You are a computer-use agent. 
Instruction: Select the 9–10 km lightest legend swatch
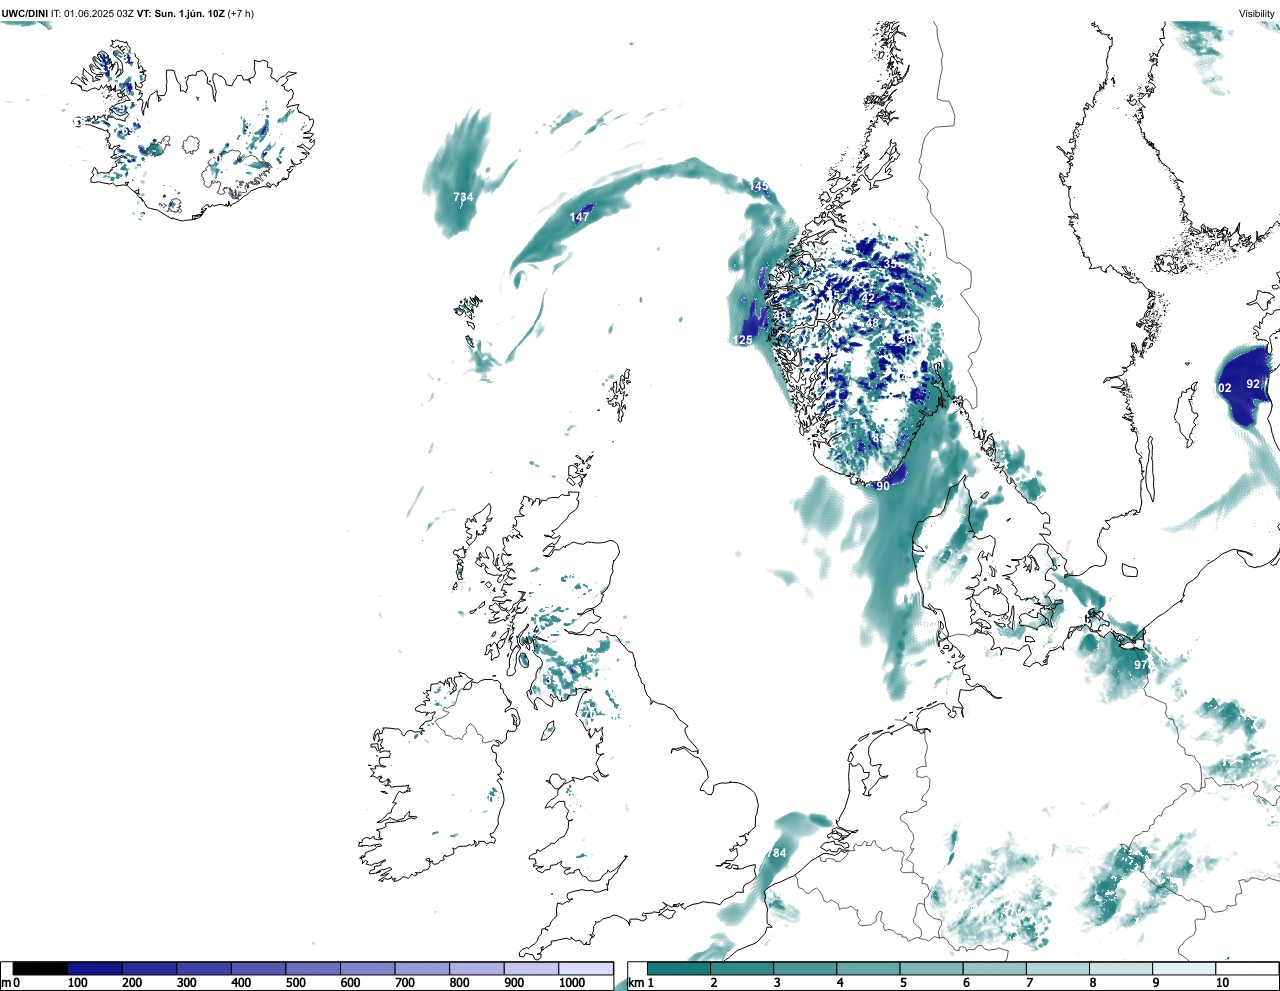[1183, 968]
